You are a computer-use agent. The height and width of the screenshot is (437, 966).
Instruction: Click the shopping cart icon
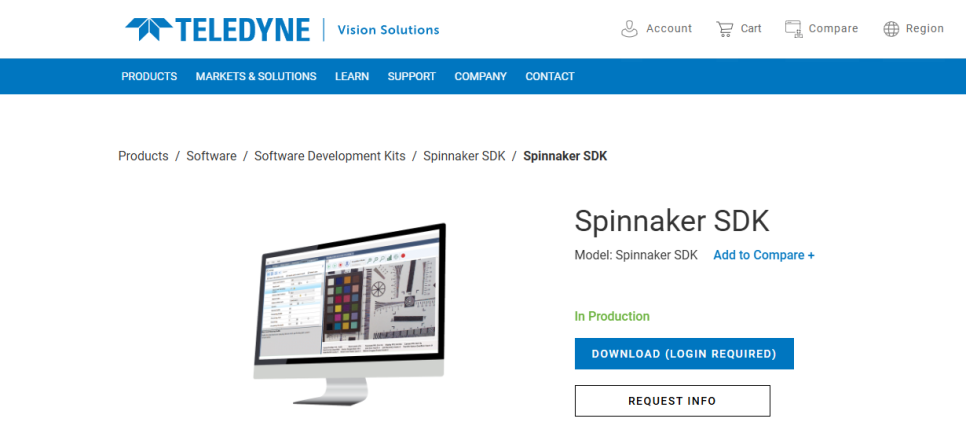click(x=724, y=29)
